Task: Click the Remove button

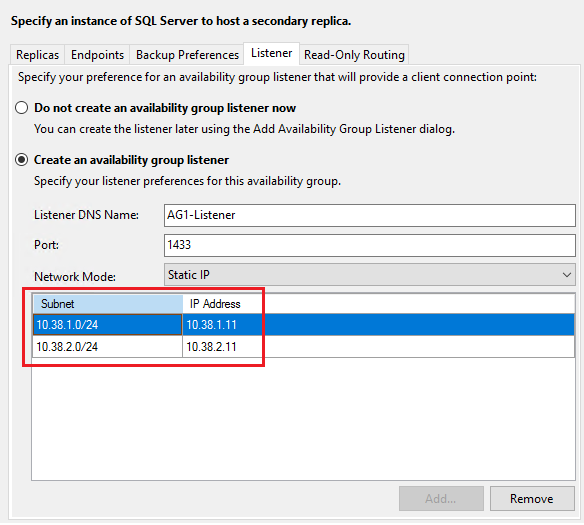Action: tap(532, 499)
